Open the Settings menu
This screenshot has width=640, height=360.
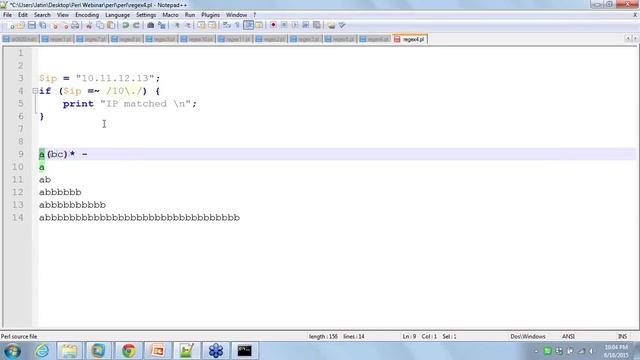(x=146, y=15)
